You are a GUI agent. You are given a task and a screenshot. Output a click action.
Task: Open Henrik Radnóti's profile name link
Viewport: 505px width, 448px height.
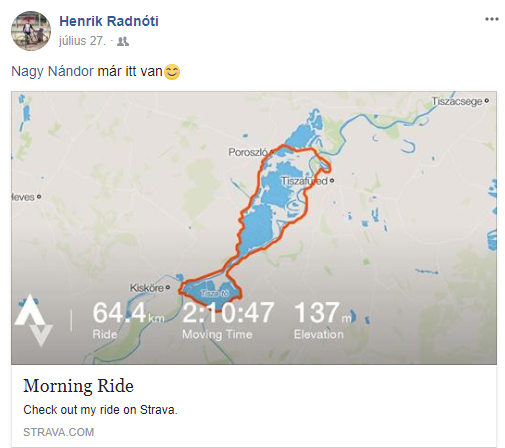click(109, 21)
